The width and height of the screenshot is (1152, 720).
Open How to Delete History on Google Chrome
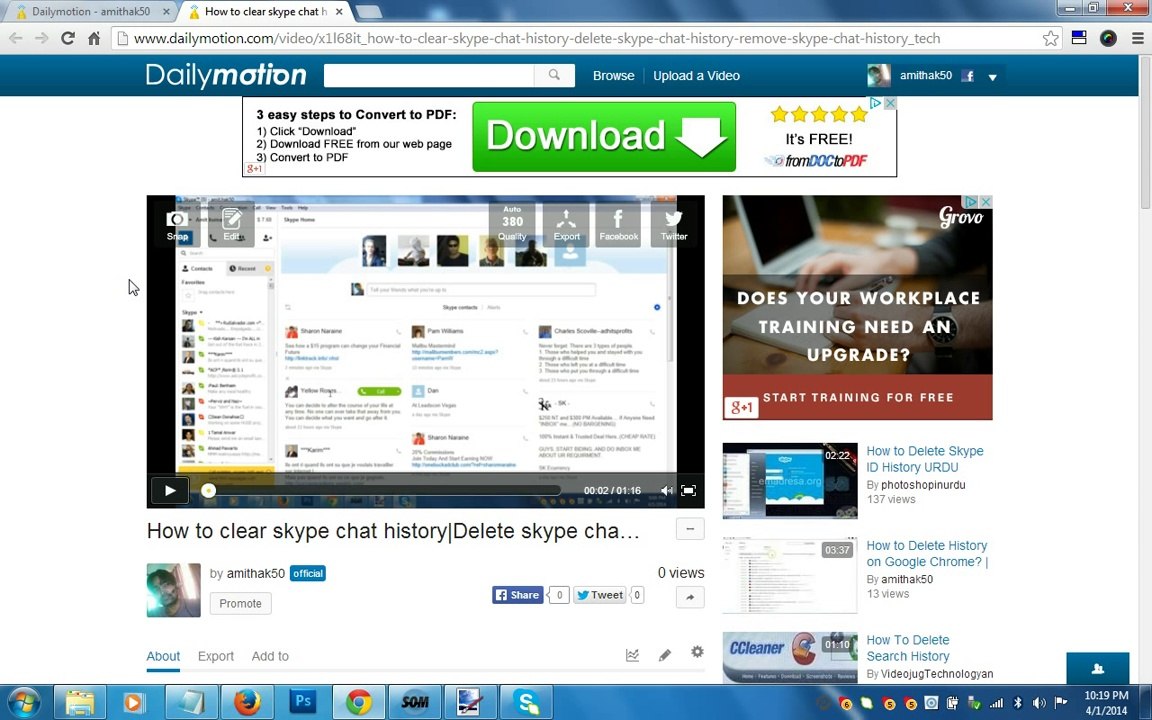927,553
